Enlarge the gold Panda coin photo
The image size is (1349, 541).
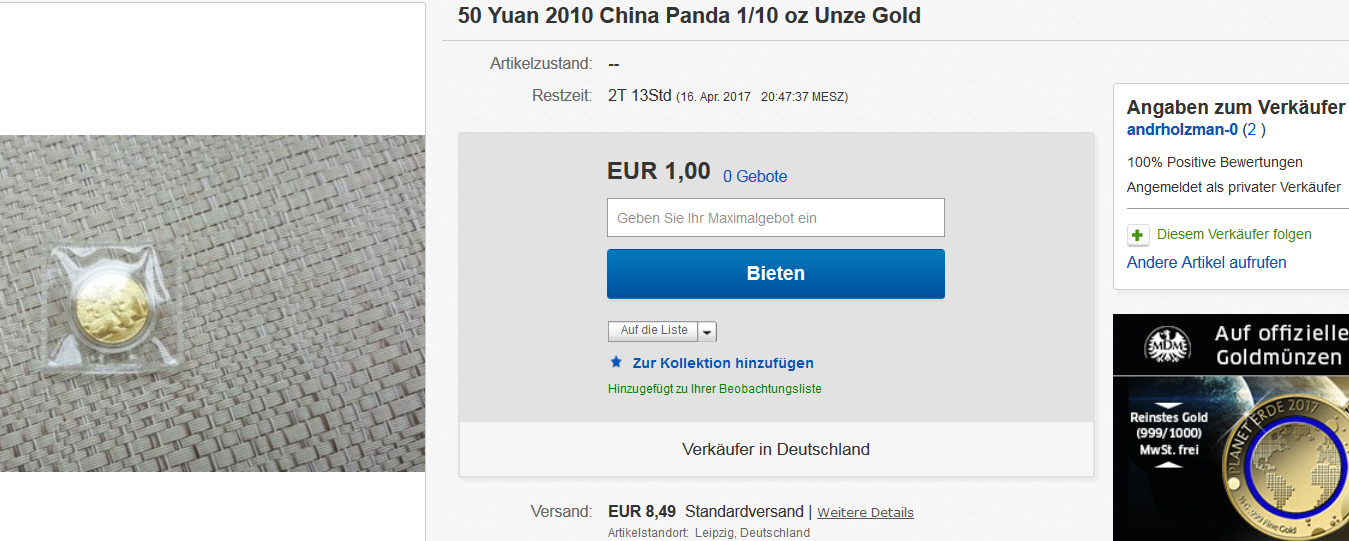(212, 303)
